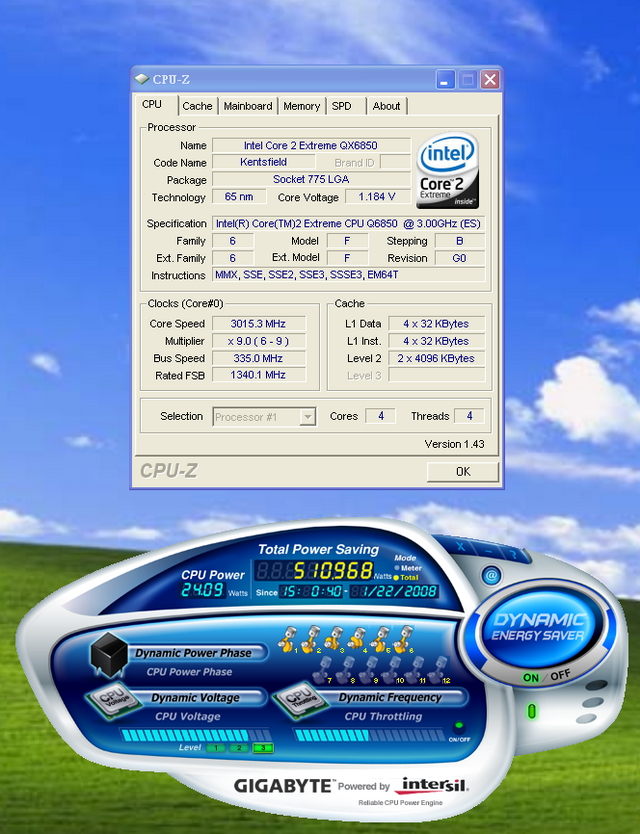Open help with the ? icon
640x834 pixels.
pyautogui.click(x=512, y=554)
